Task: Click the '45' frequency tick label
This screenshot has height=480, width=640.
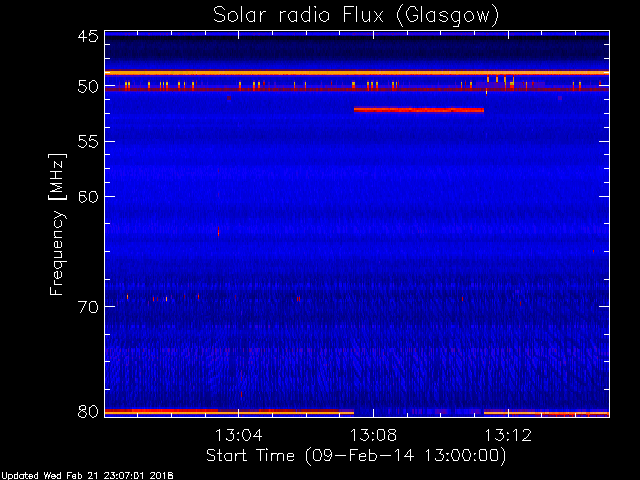Action: point(88,36)
